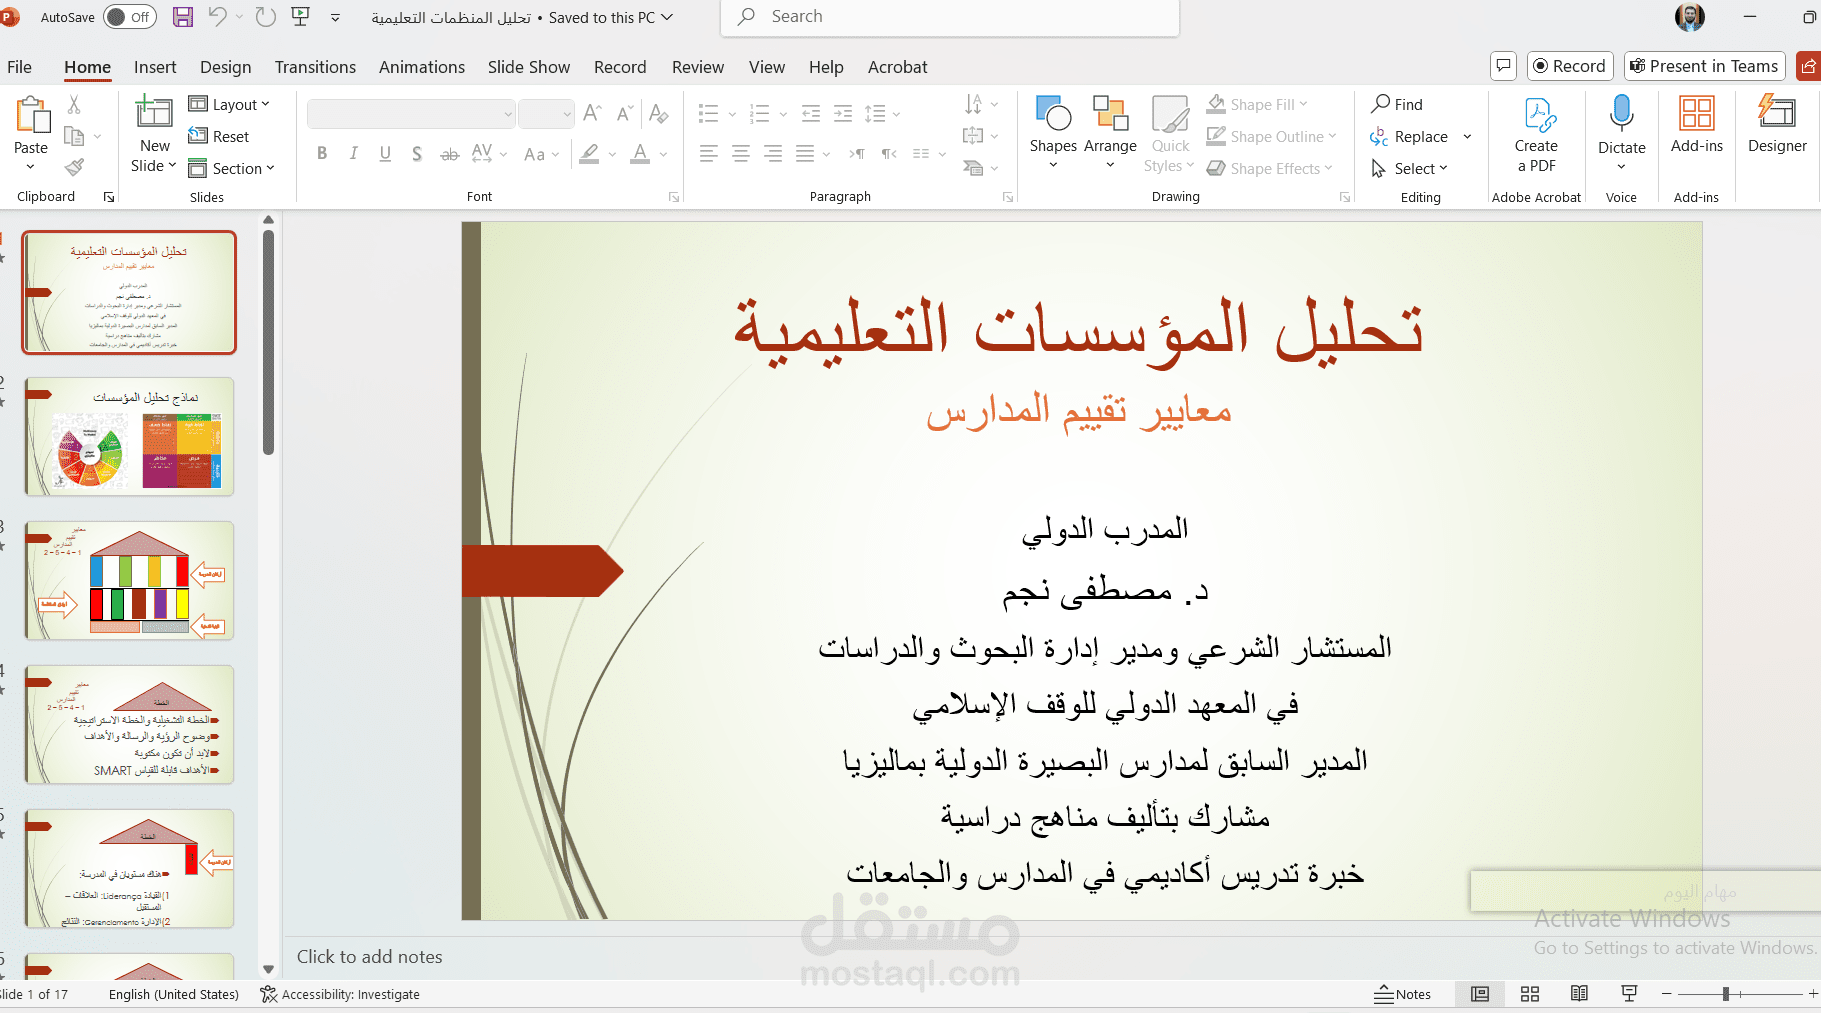Click the Search box in title bar
The width and height of the screenshot is (1821, 1013).
point(950,17)
